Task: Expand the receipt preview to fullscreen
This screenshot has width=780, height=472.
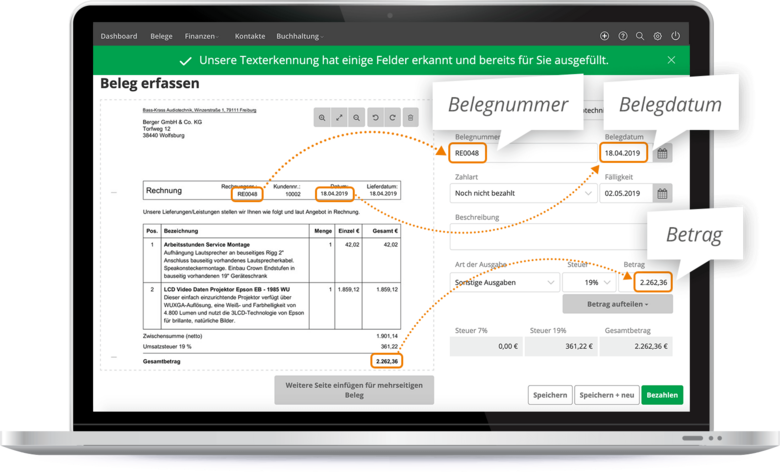Action: [x=339, y=118]
